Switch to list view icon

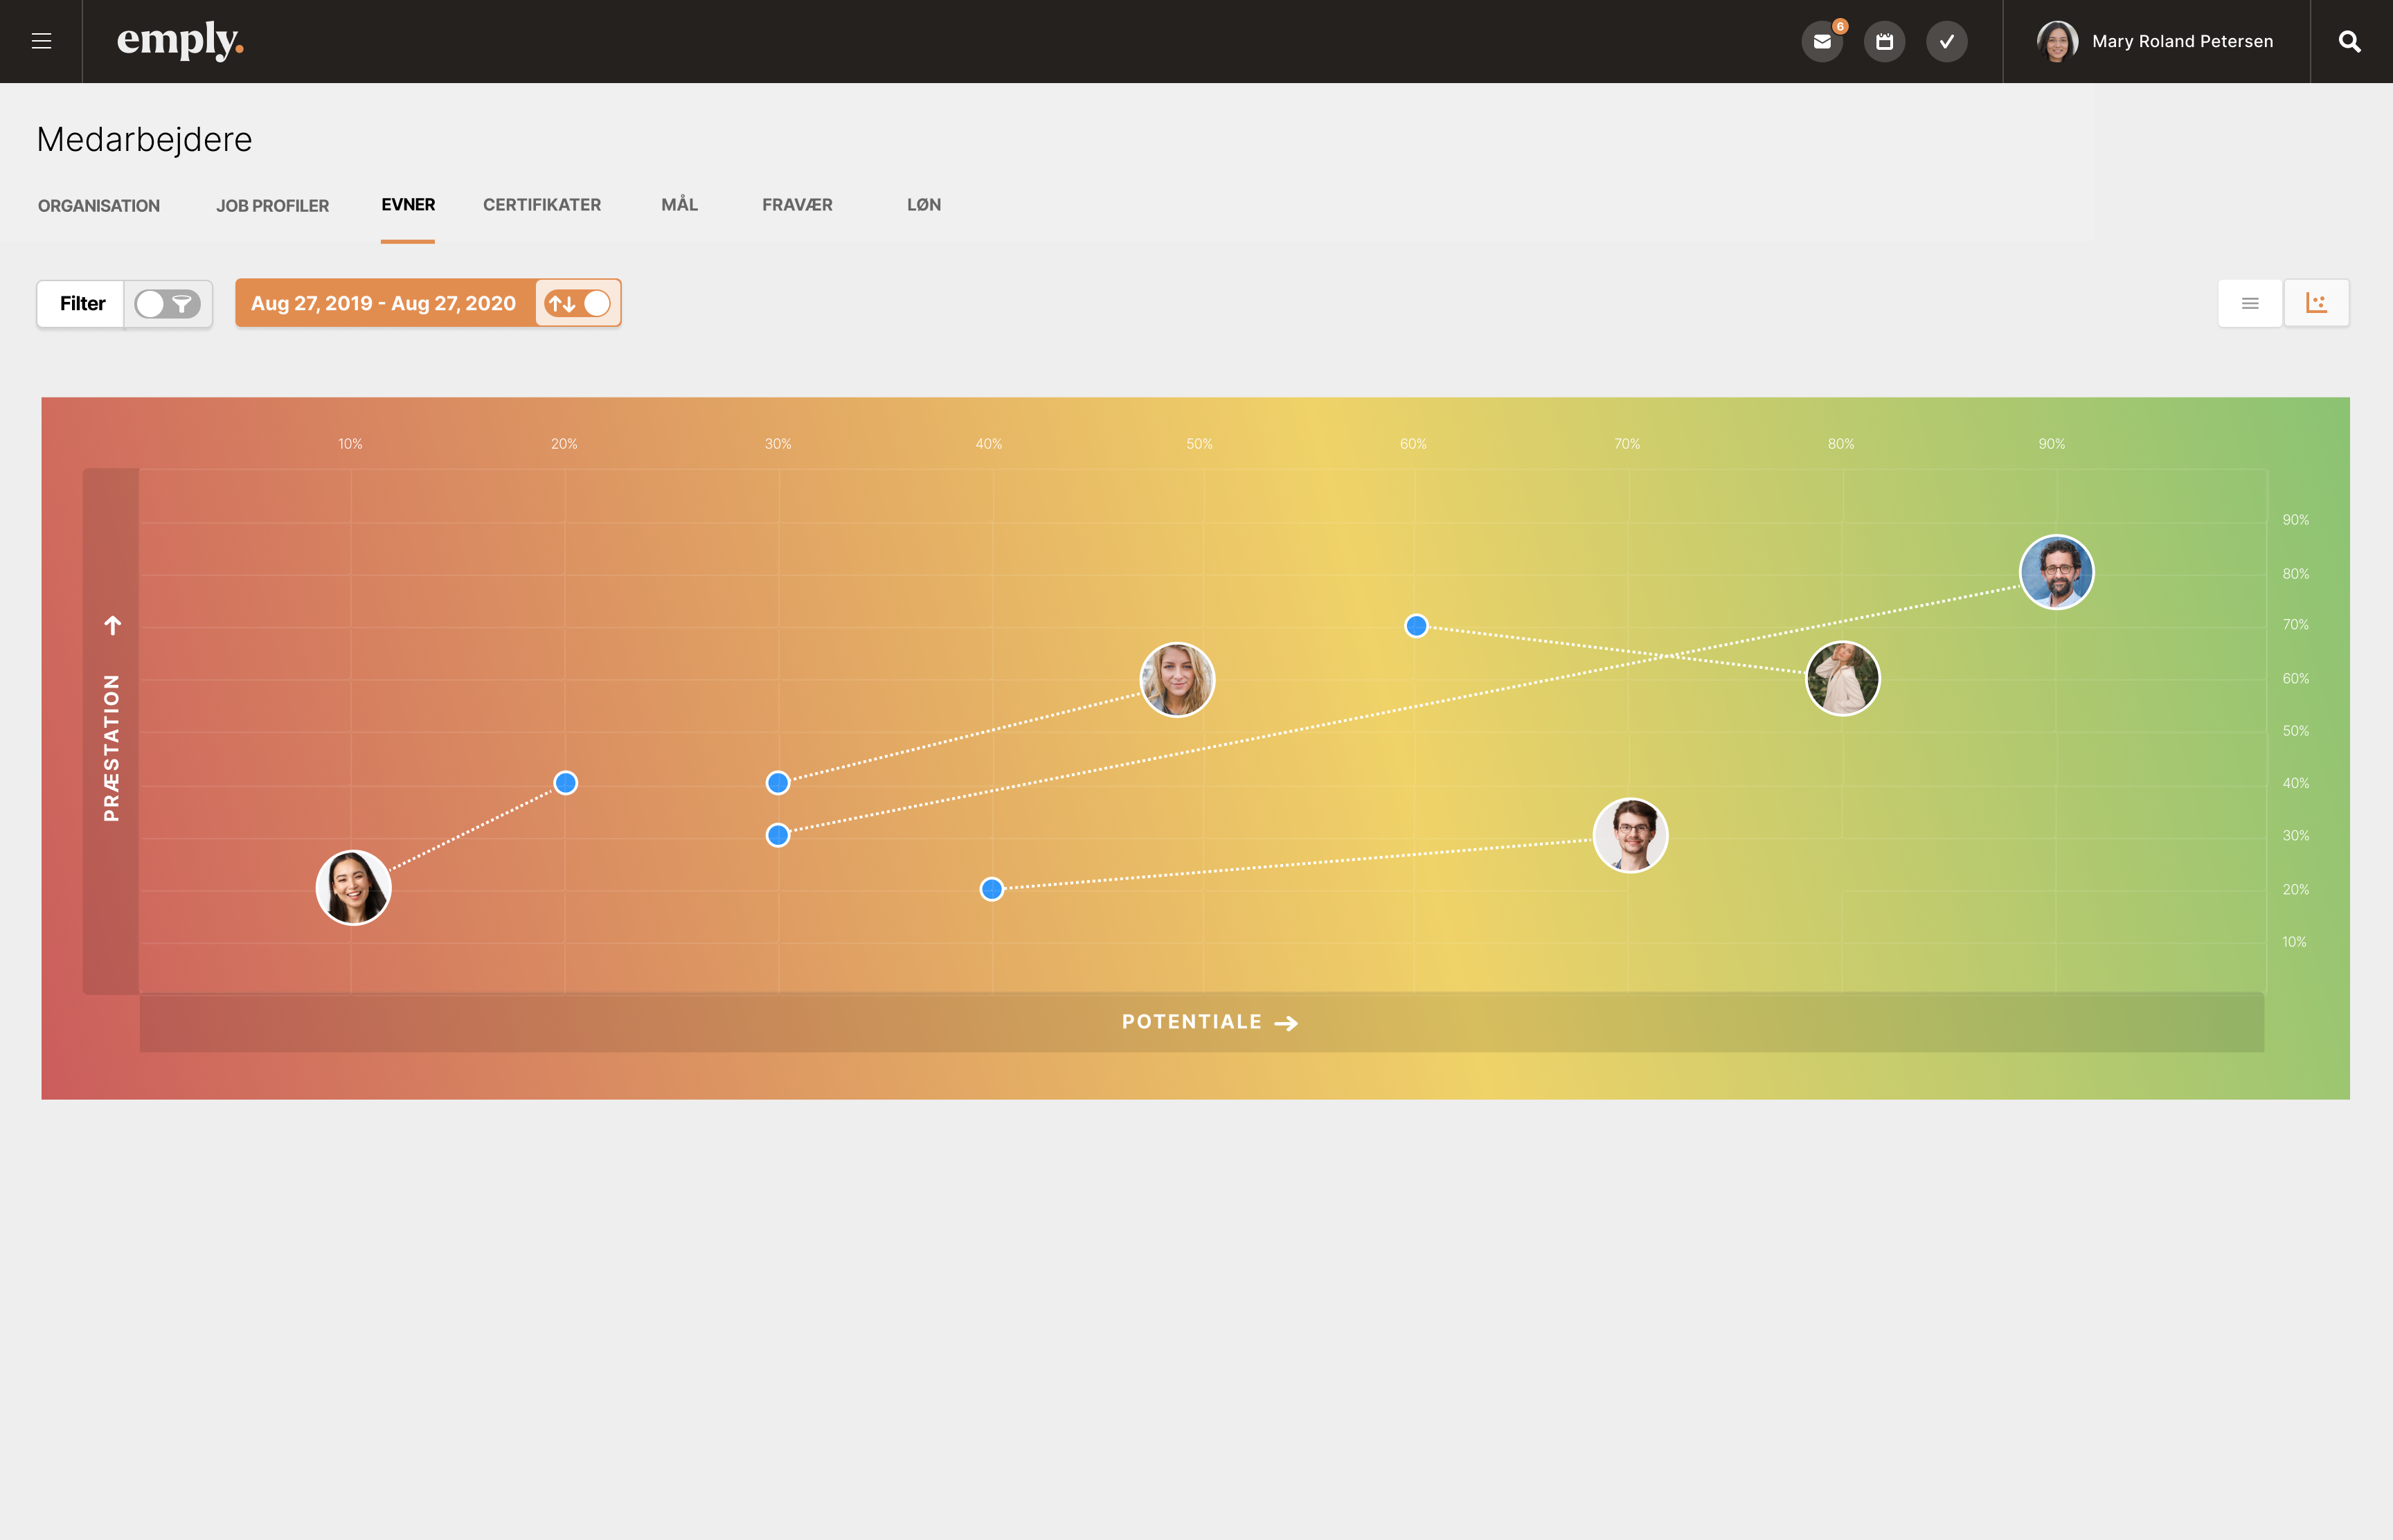coord(2250,303)
